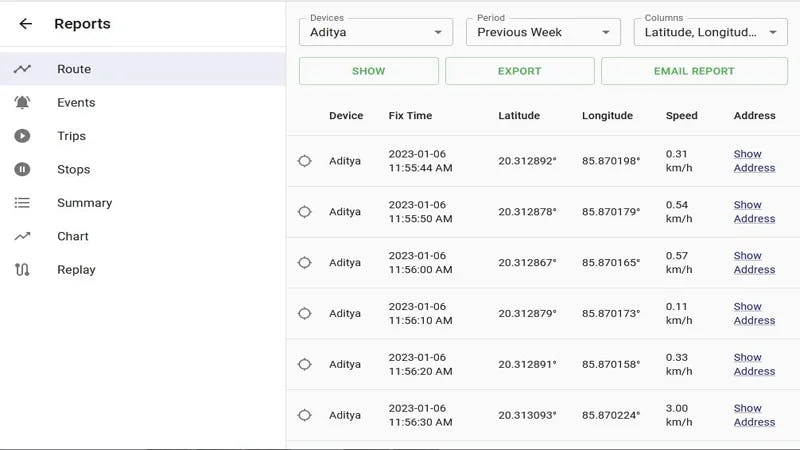Open the Devices dropdown showing Aditya
This screenshot has width=800, height=450.
pos(375,32)
